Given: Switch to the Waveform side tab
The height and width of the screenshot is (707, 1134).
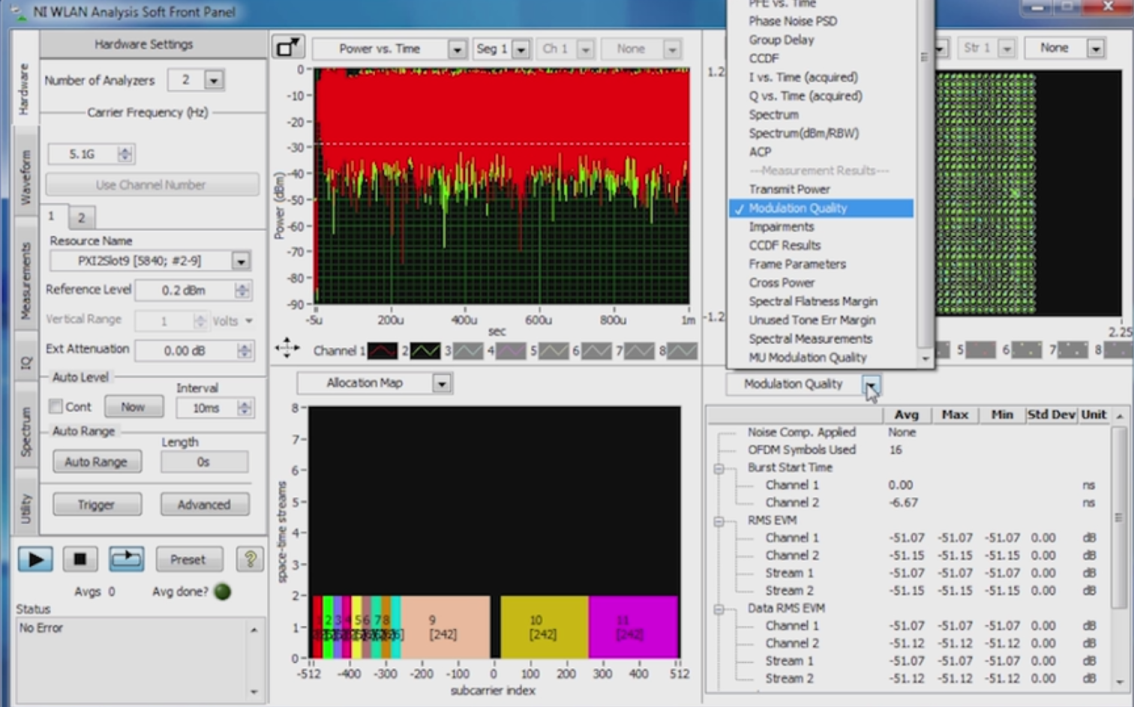Looking at the screenshot, I should (26, 176).
